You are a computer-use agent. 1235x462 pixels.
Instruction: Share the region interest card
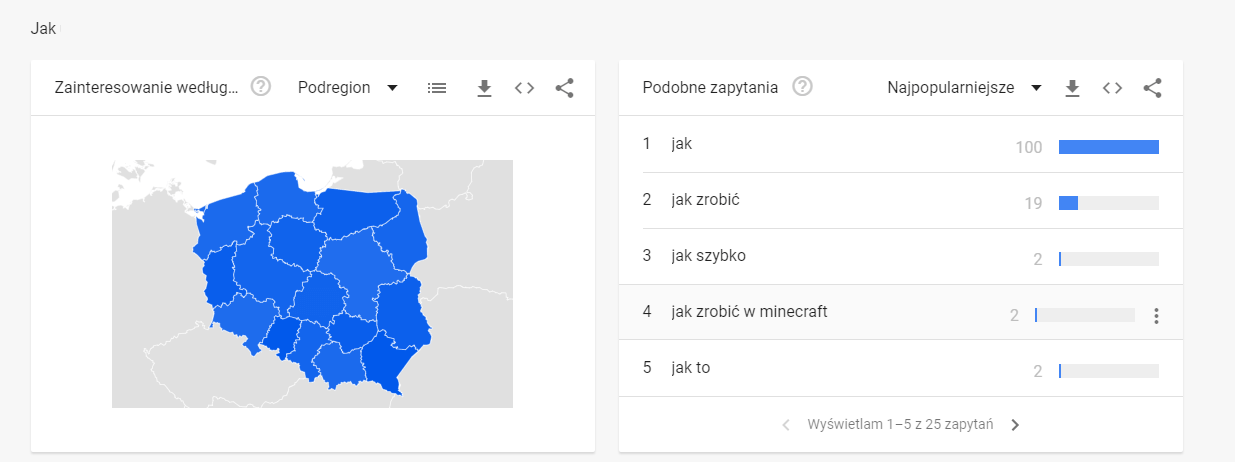coord(564,88)
